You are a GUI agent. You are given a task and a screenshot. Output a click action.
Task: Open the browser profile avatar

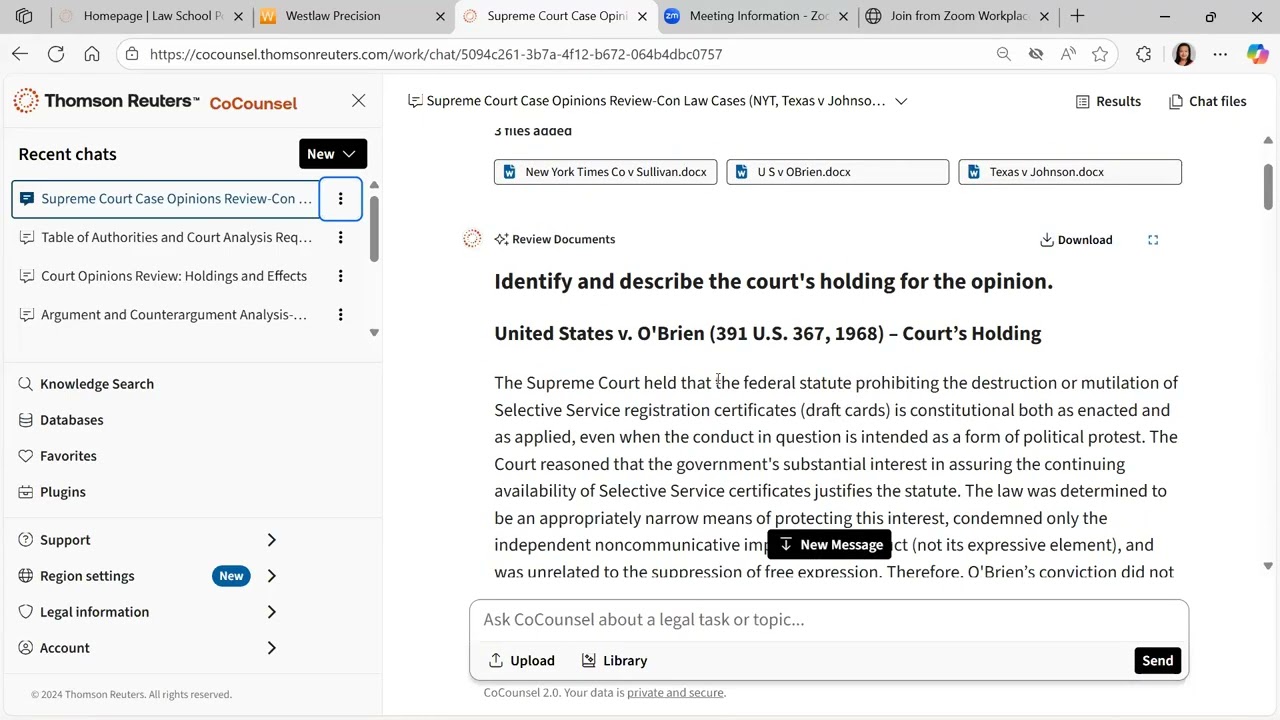pos(1183,54)
